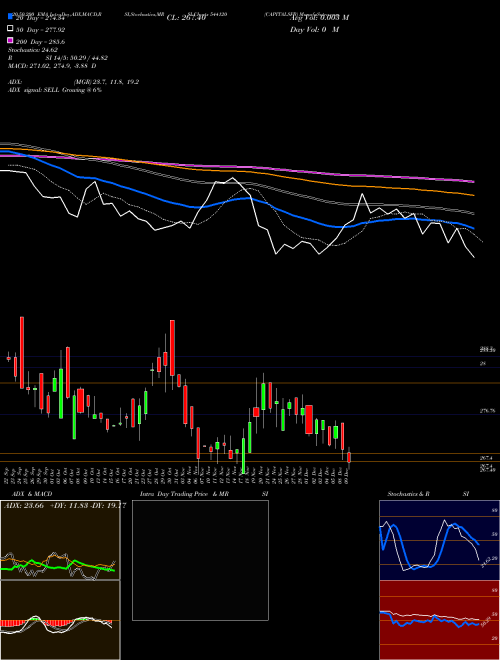
Task: Open the blue Stochastics chart panel
Action: click(439, 540)
